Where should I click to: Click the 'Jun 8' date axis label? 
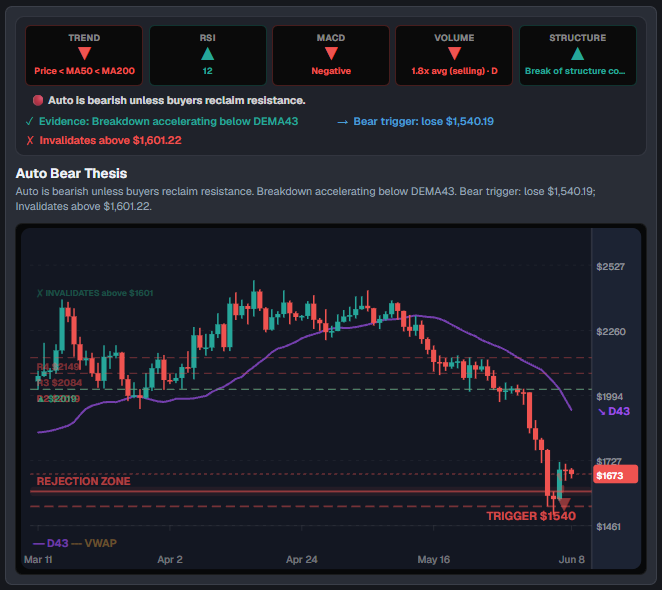pyautogui.click(x=572, y=560)
